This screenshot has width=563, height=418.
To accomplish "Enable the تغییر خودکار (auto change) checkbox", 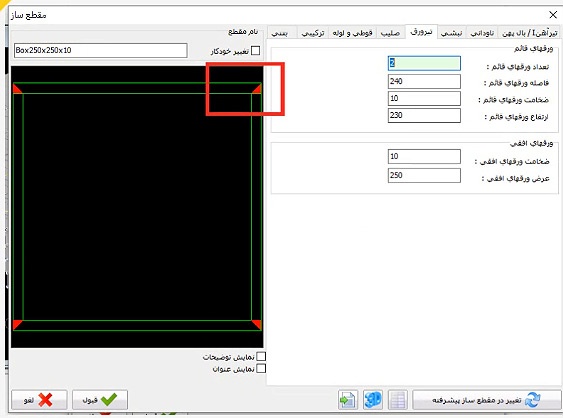I will [x=255, y=51].
